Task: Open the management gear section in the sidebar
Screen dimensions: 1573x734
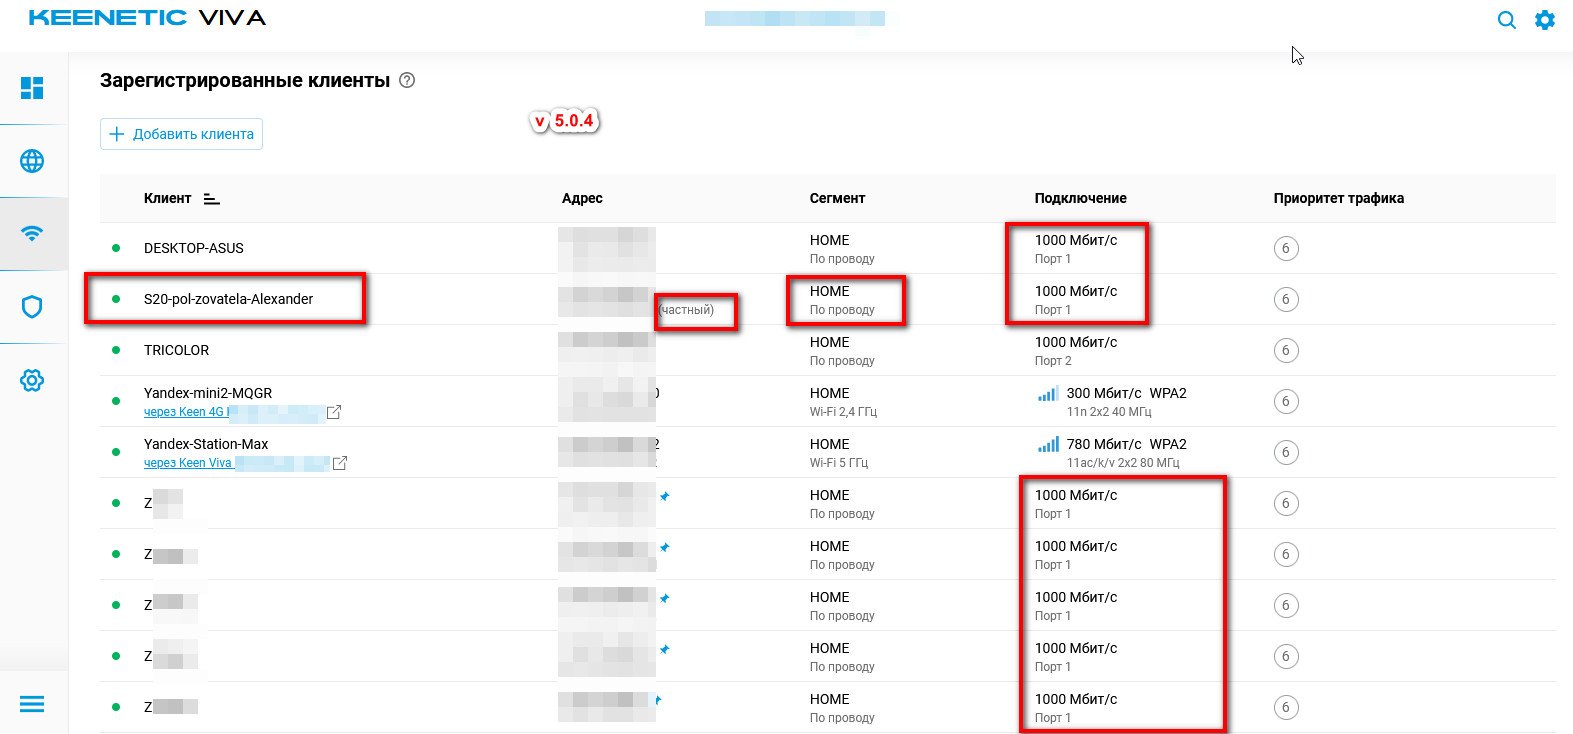Action: [32, 380]
